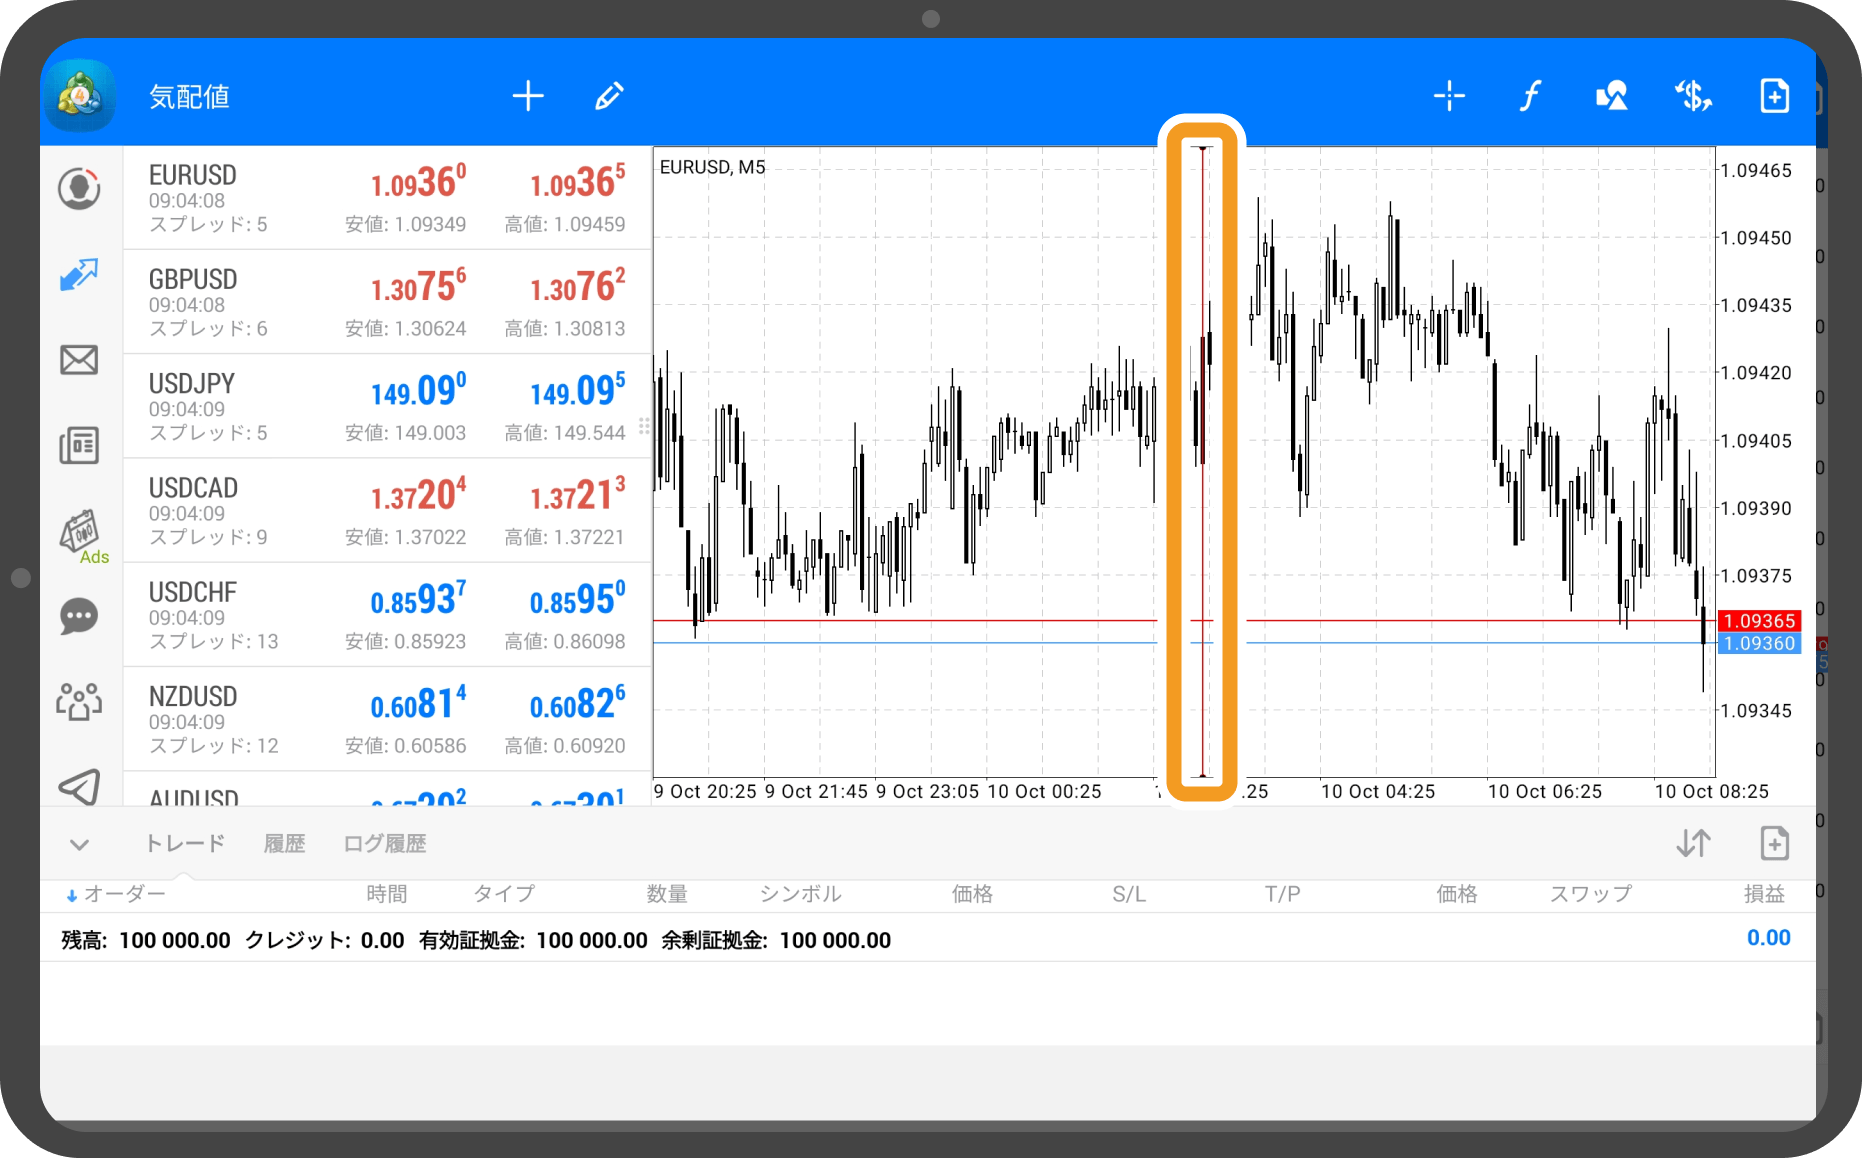Tap the red ask price label 1.09365
Viewport: 1862px width, 1158px height.
click(x=1759, y=621)
